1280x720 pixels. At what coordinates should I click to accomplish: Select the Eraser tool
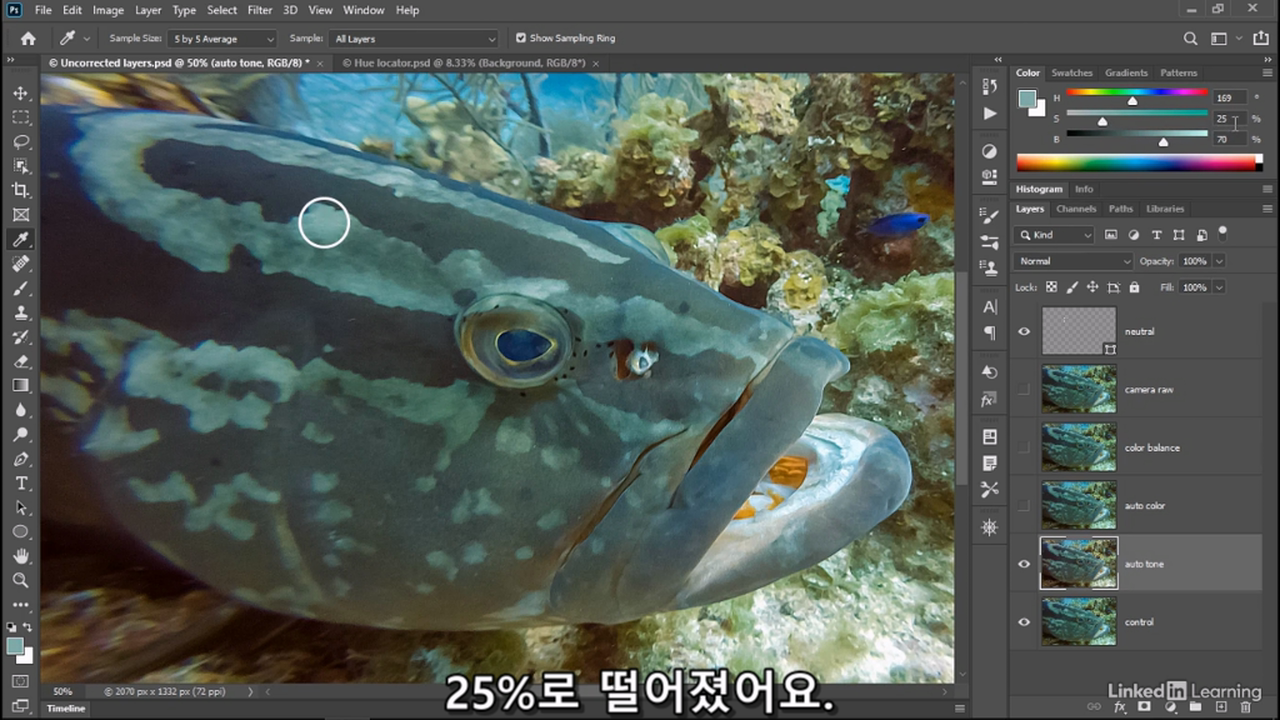tap(20, 361)
